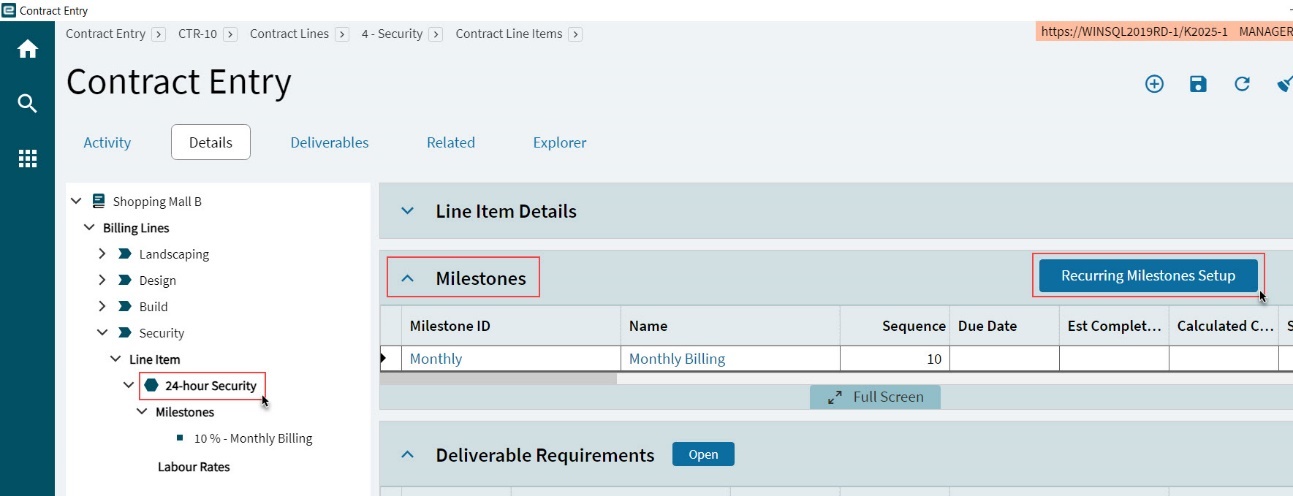The height and width of the screenshot is (496, 1293).
Task: Select the Details tab
Action: (211, 142)
